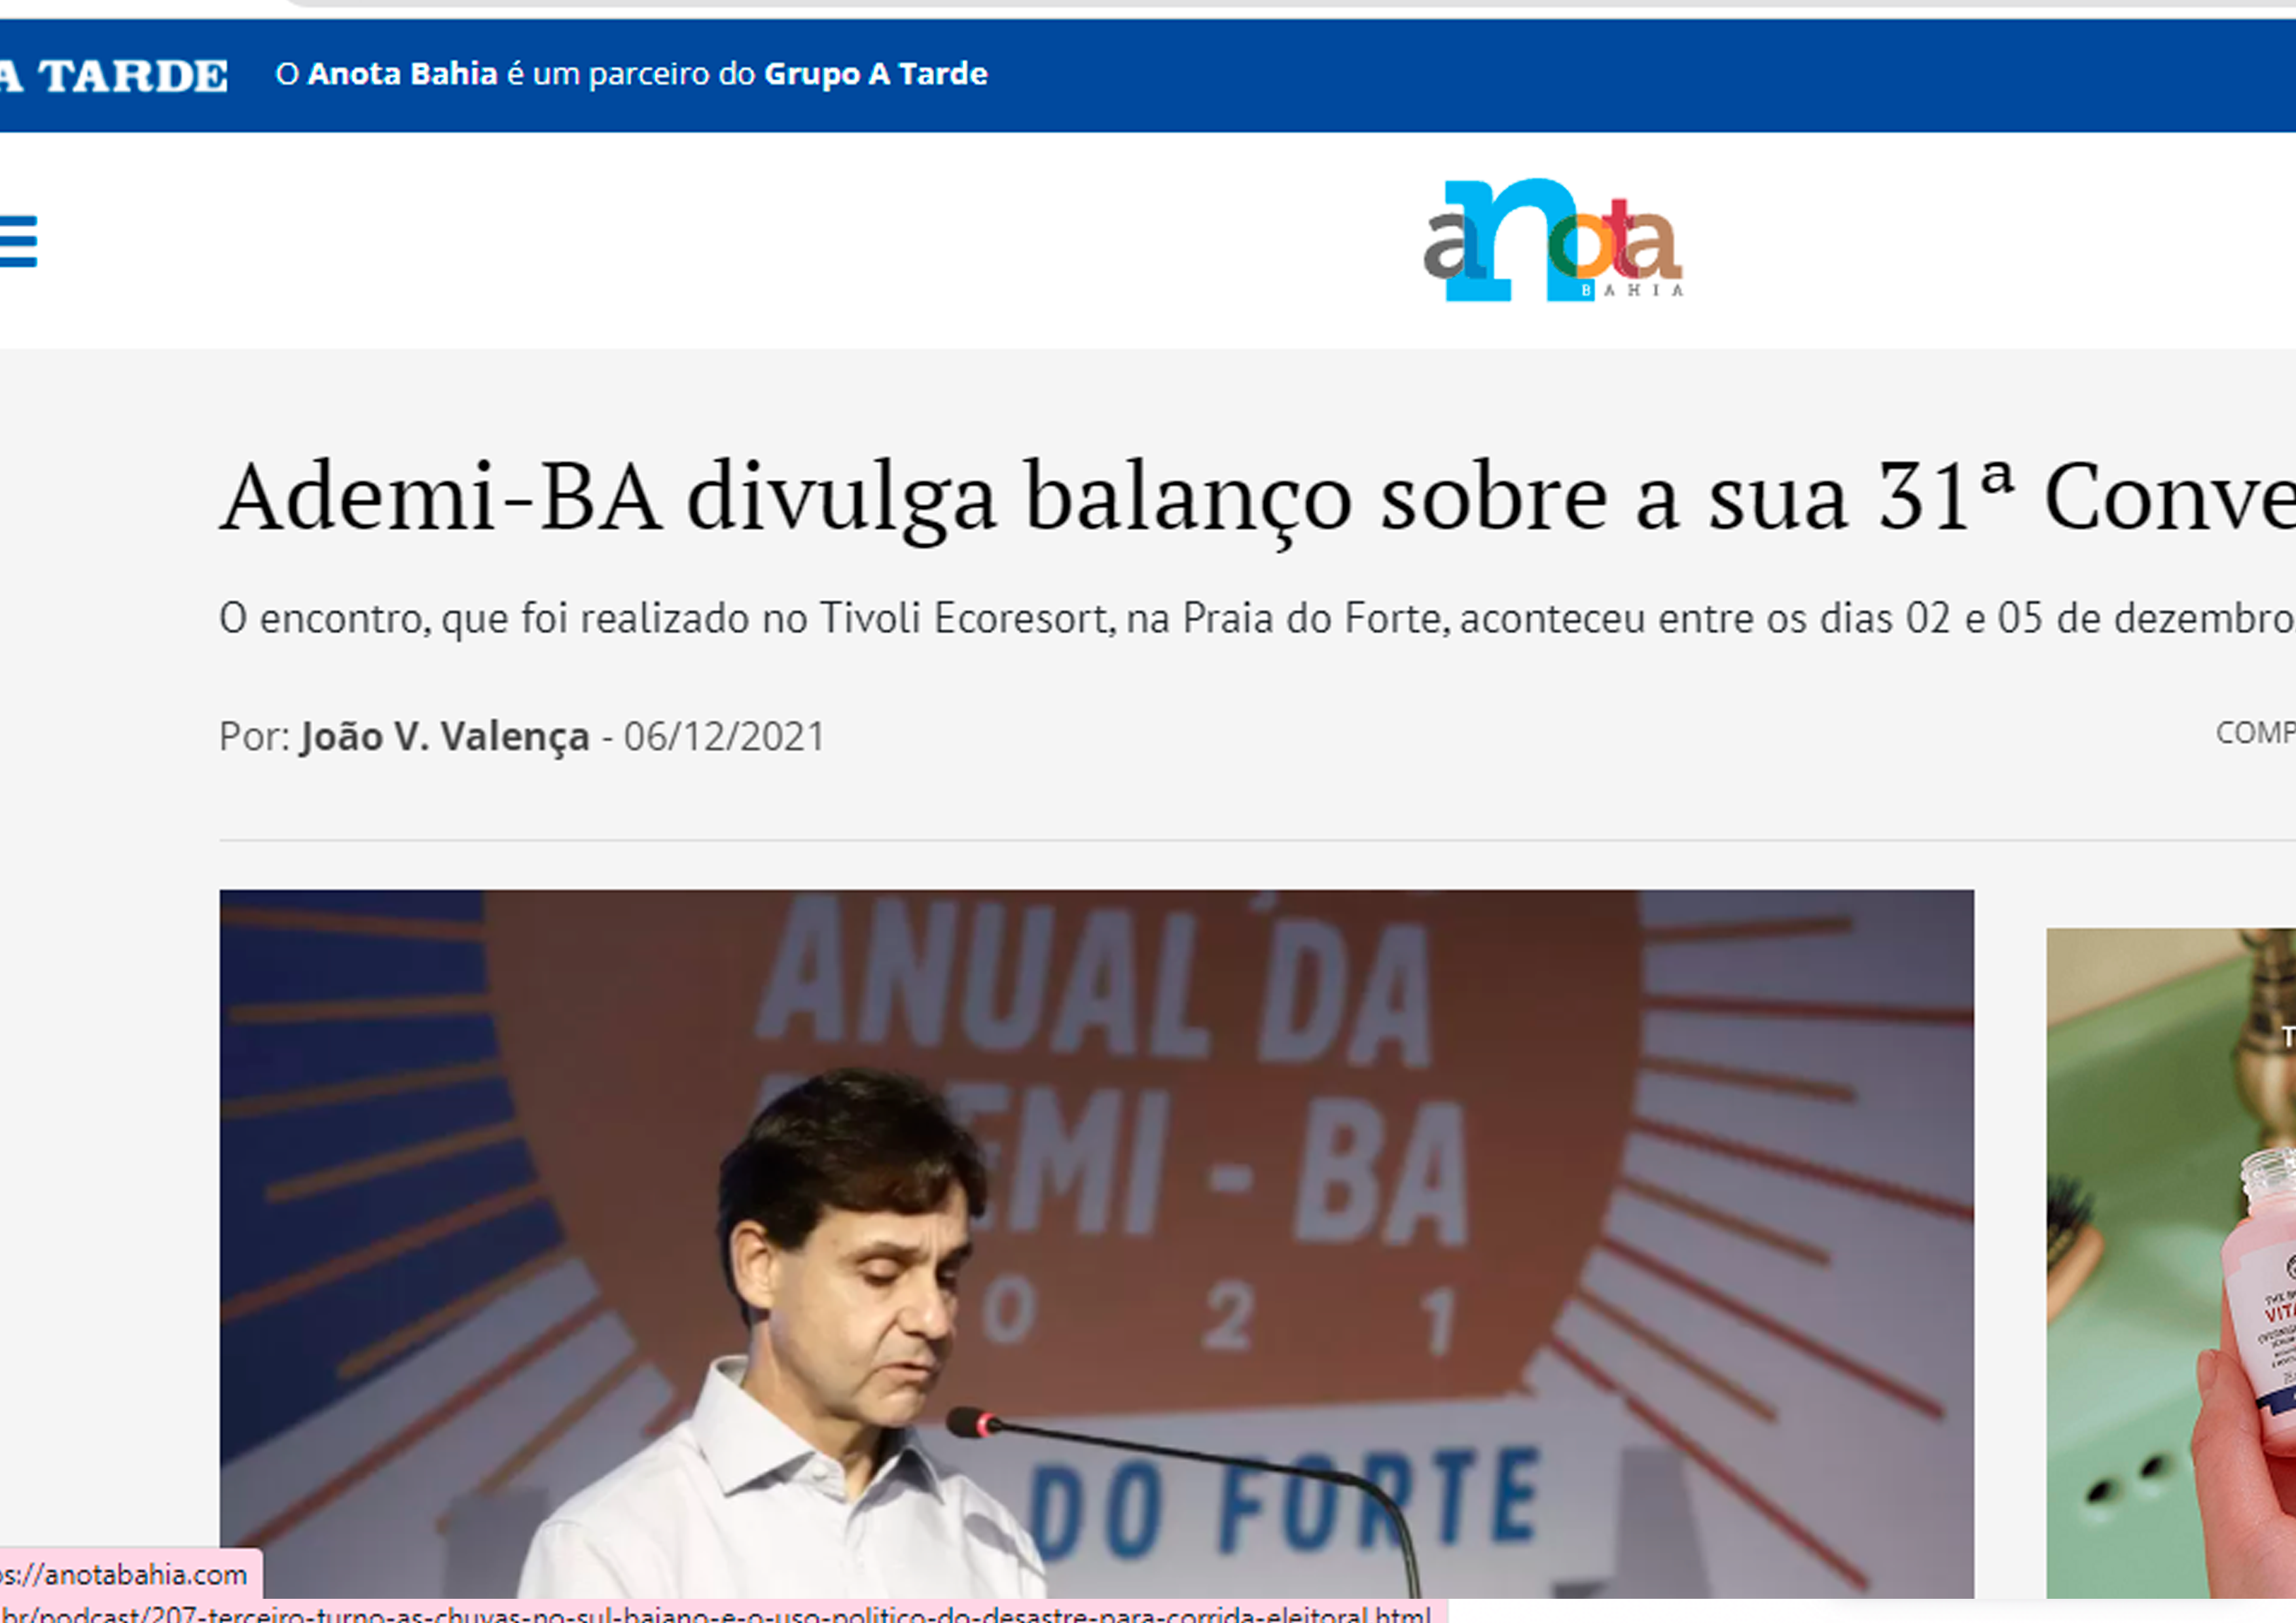Click the A TARDE logo
2296x1623 pixels.
click(x=113, y=76)
